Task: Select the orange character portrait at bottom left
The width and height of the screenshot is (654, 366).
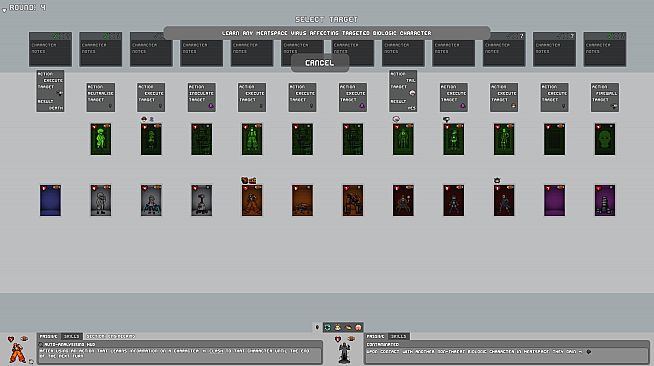Action: (18, 353)
